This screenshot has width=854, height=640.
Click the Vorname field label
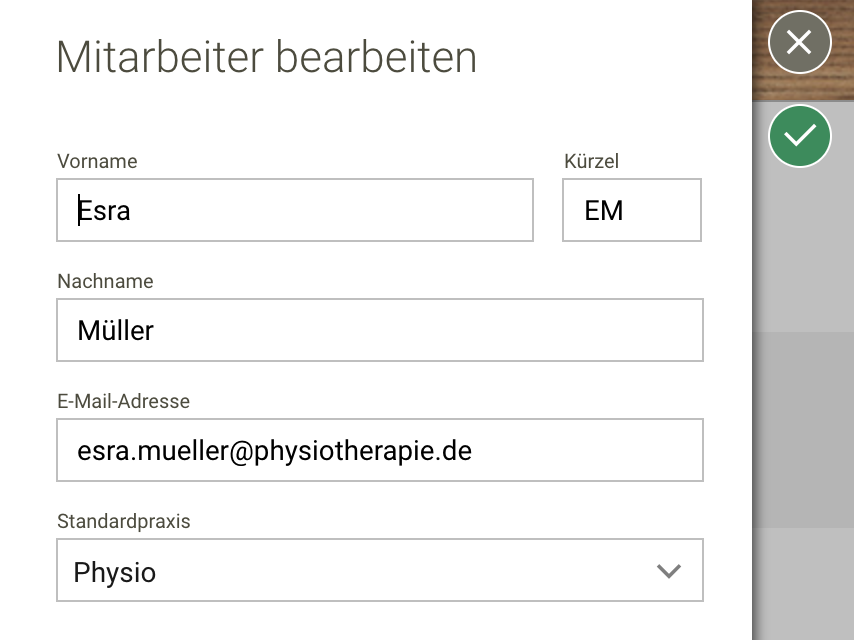point(97,161)
